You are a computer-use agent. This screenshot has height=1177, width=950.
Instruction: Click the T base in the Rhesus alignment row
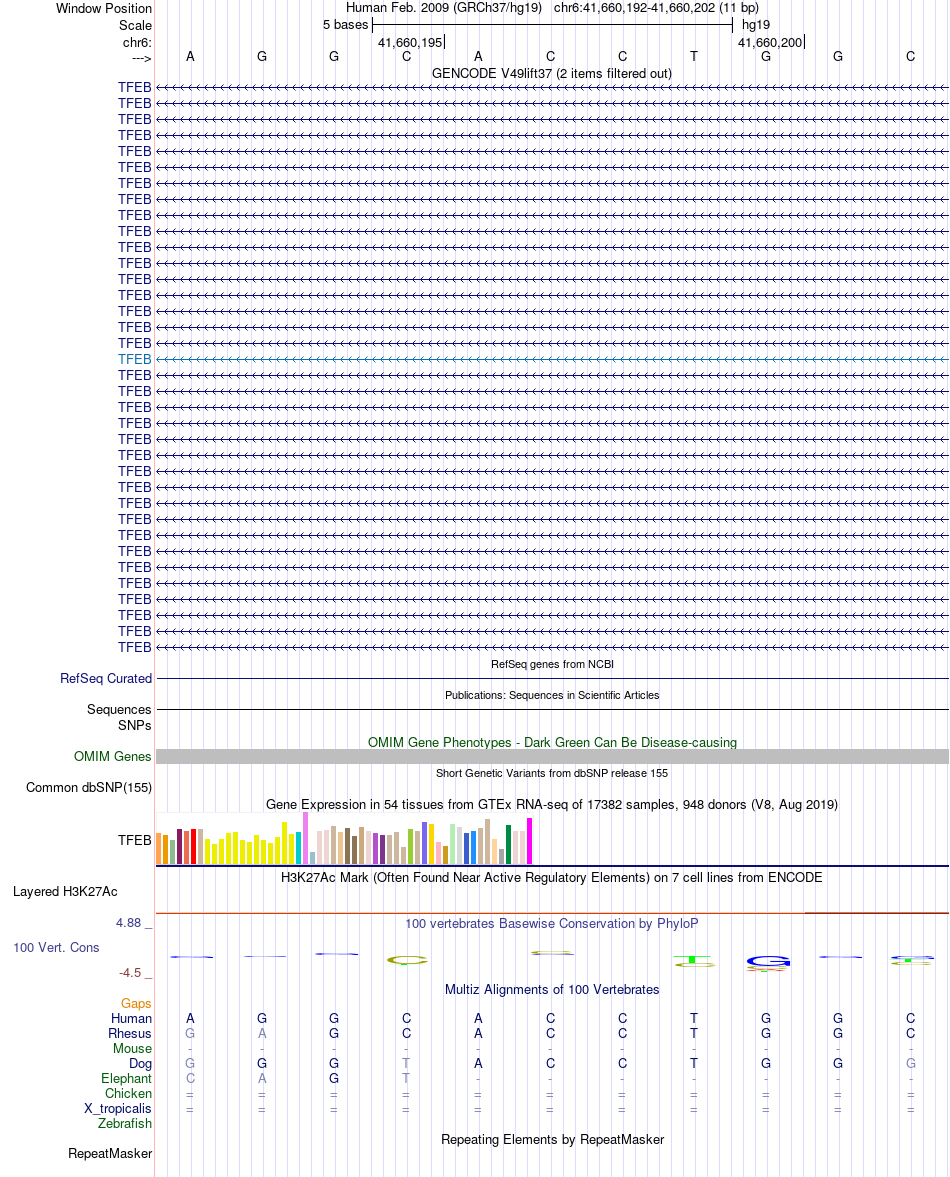pos(694,1034)
